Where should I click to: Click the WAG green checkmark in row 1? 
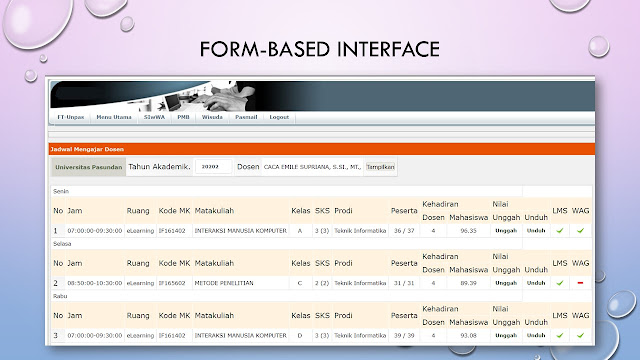pos(580,231)
